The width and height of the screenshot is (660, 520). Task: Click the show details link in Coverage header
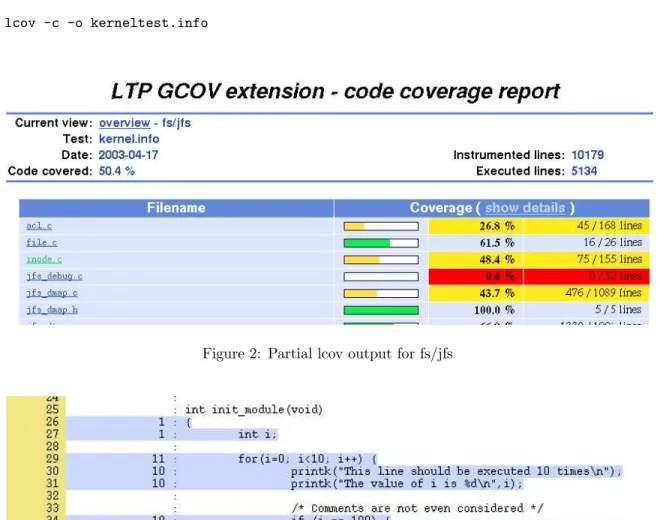tap(525, 208)
